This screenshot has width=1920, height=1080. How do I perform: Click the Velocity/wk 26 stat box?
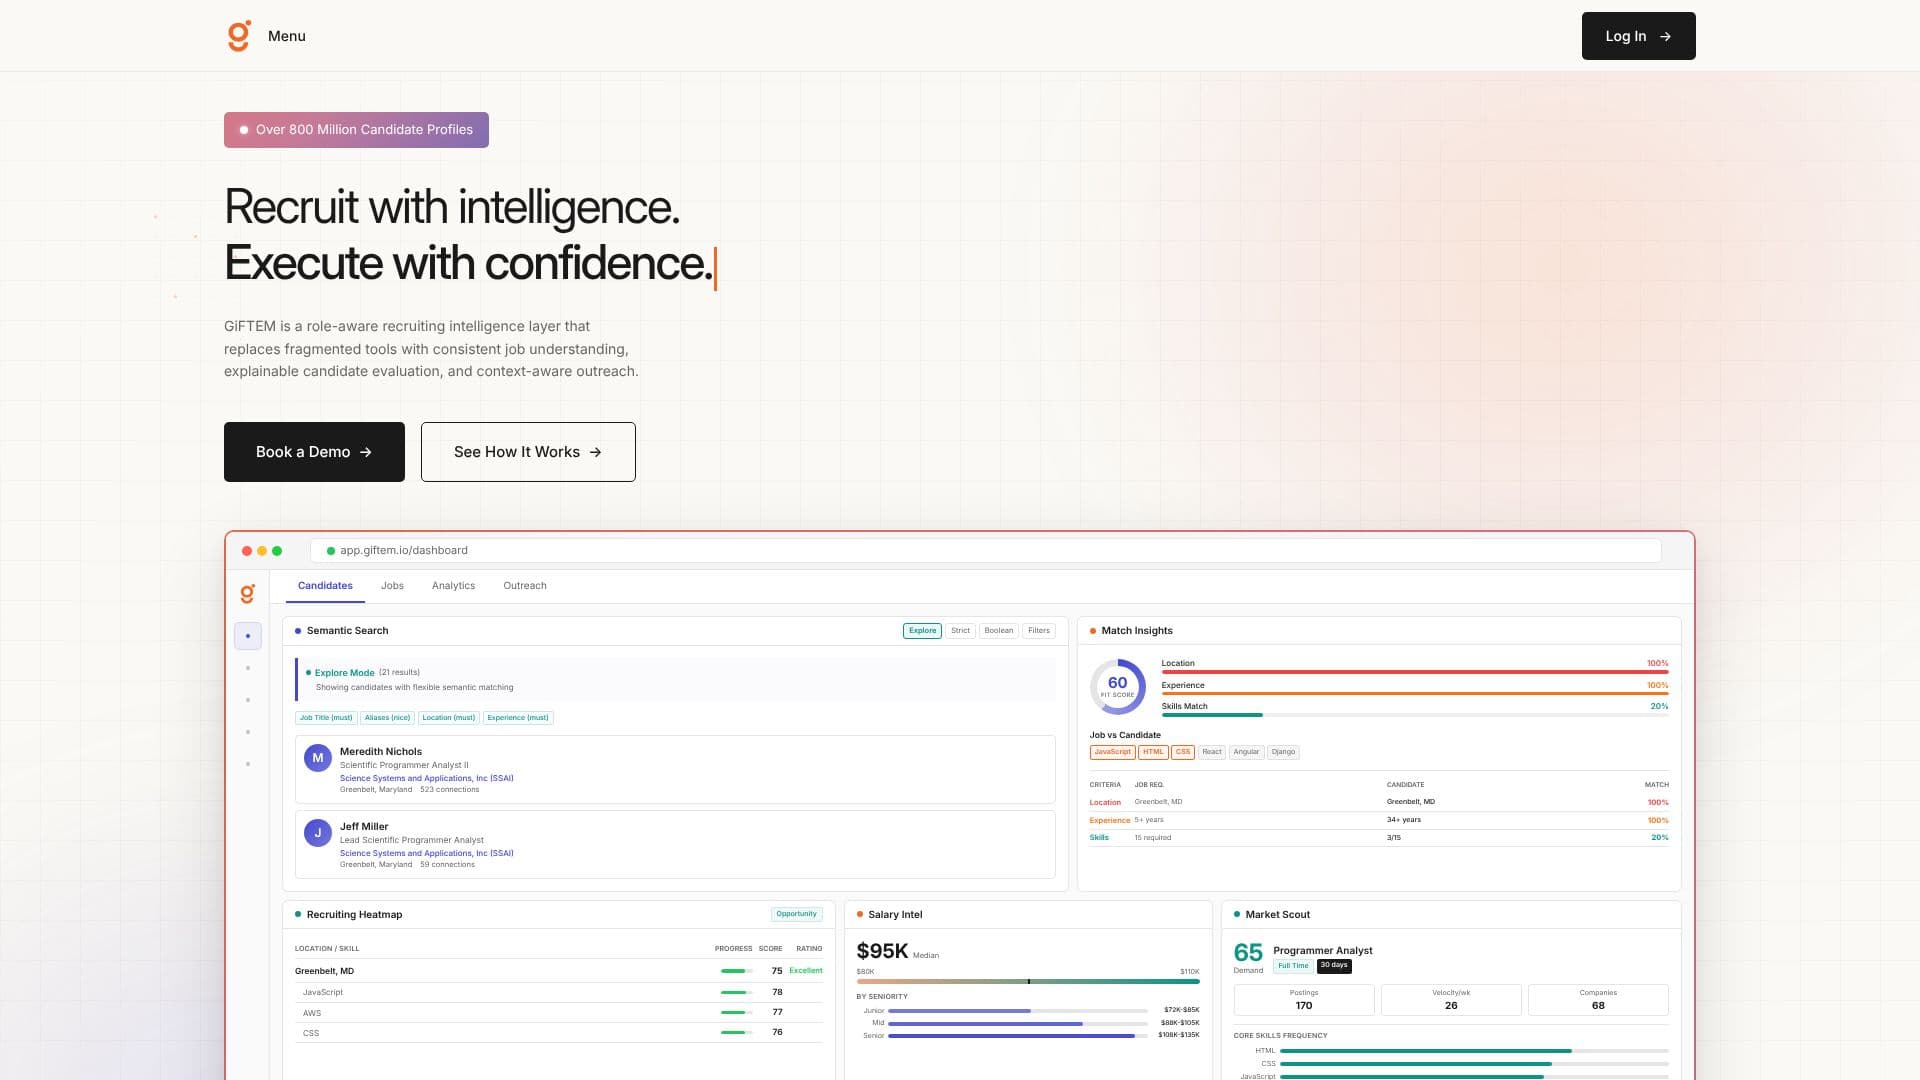(x=1451, y=1000)
